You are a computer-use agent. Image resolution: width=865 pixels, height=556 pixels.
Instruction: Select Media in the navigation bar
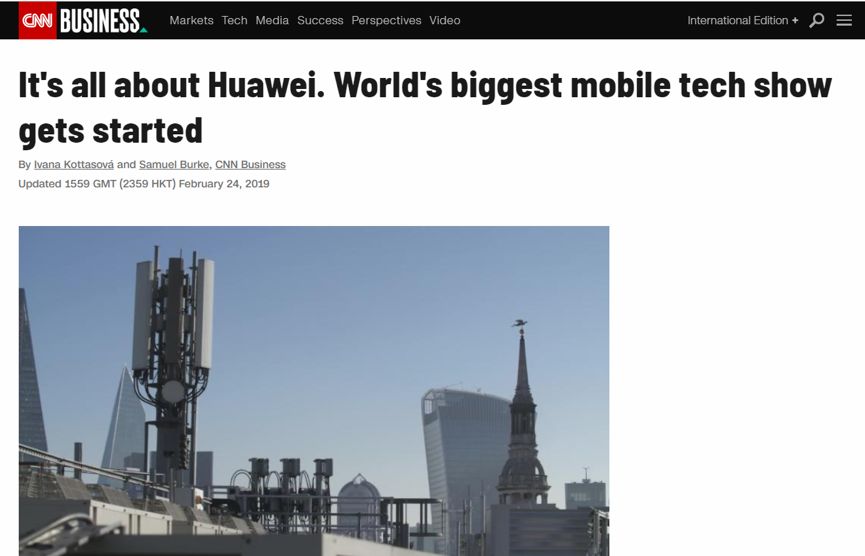272,20
